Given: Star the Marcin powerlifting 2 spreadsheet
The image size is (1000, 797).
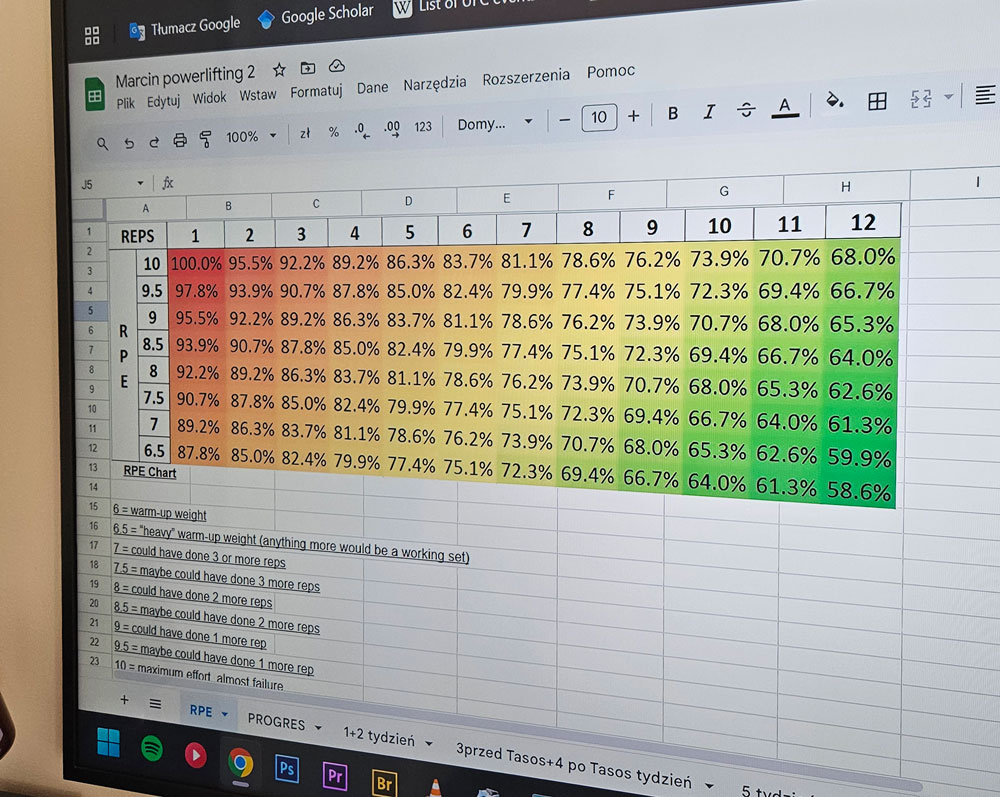Looking at the screenshot, I should point(279,70).
